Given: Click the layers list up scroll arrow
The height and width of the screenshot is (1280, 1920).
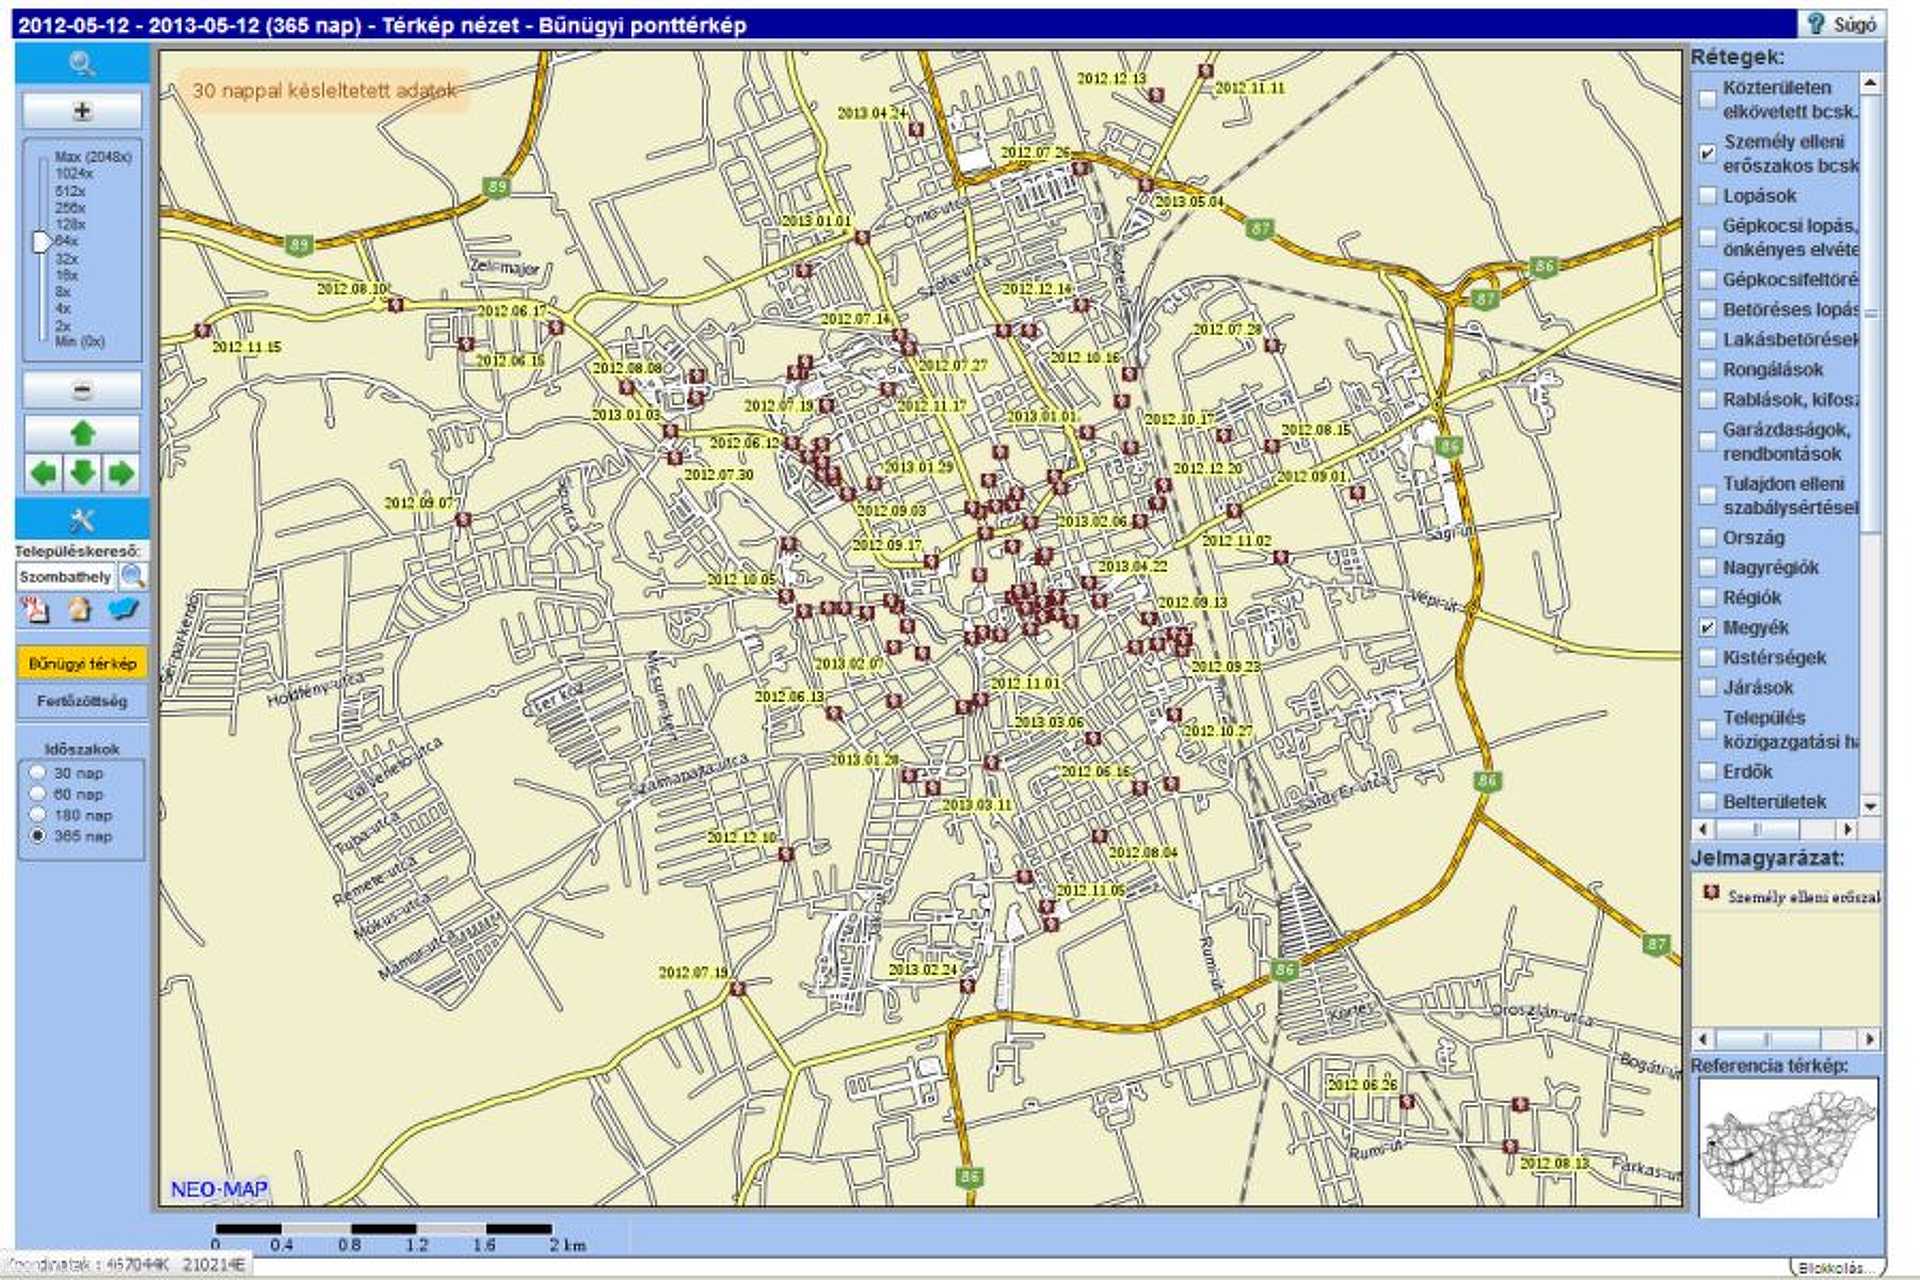Looking at the screenshot, I should pyautogui.click(x=1870, y=83).
